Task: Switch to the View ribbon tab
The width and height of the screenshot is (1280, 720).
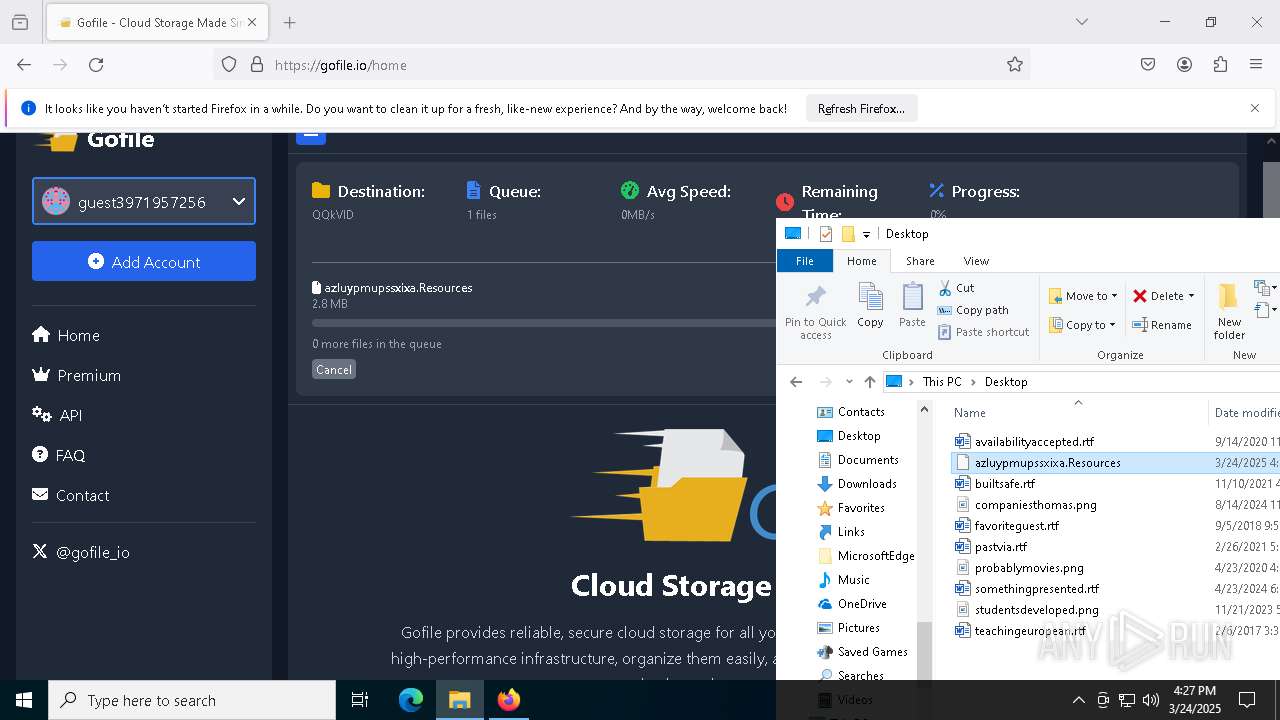Action: click(976, 261)
